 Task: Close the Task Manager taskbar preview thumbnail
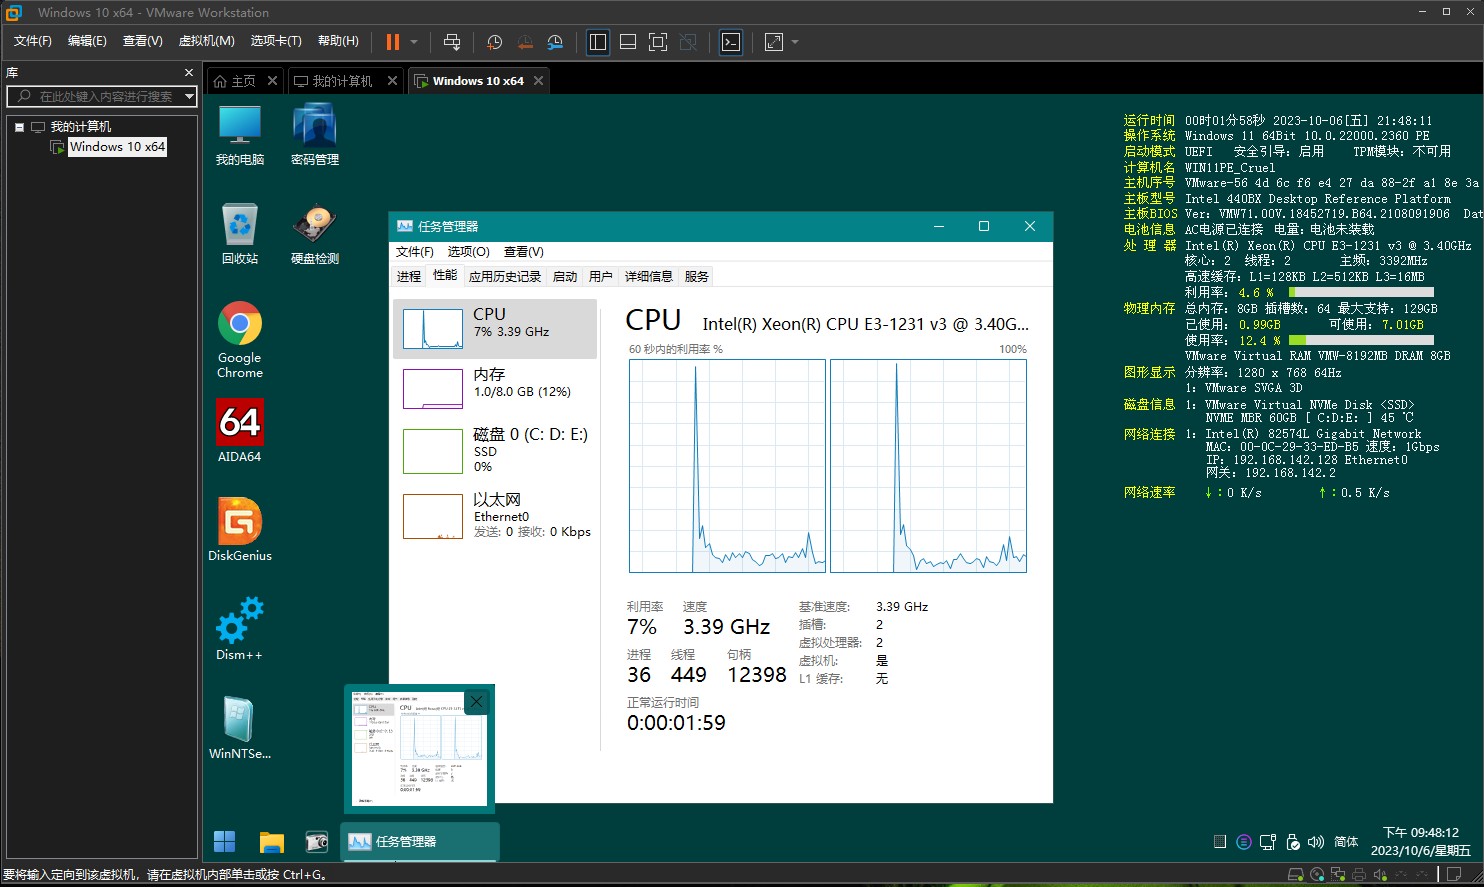(x=477, y=702)
